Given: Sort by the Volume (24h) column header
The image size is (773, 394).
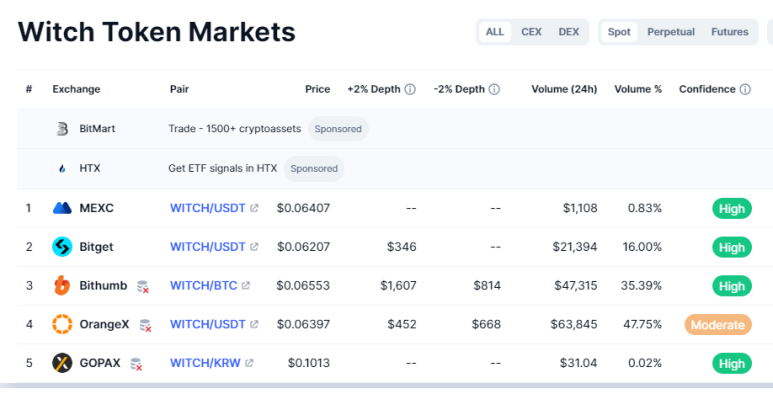Looking at the screenshot, I should point(564,89).
